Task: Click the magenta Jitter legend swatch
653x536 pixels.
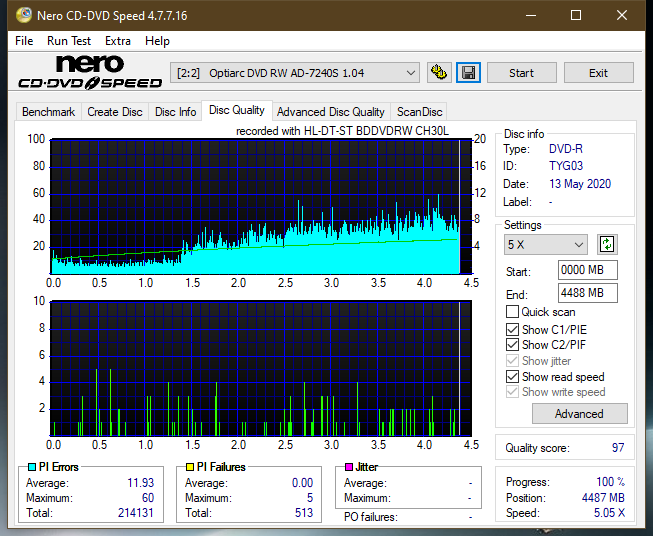Action: click(349, 467)
